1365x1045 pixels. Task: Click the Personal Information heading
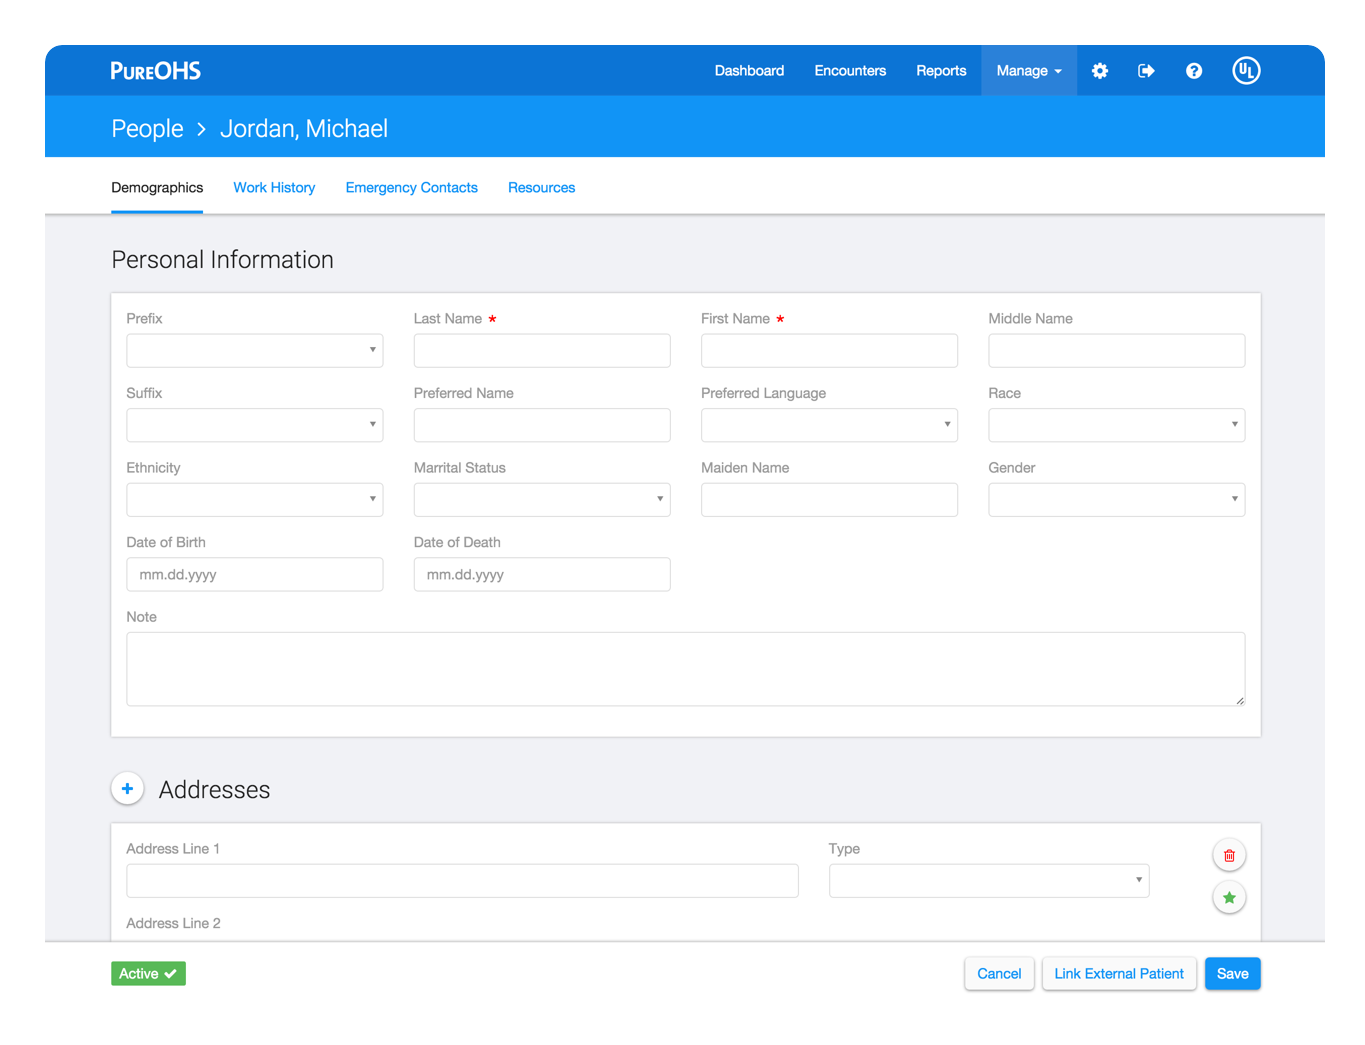click(223, 260)
